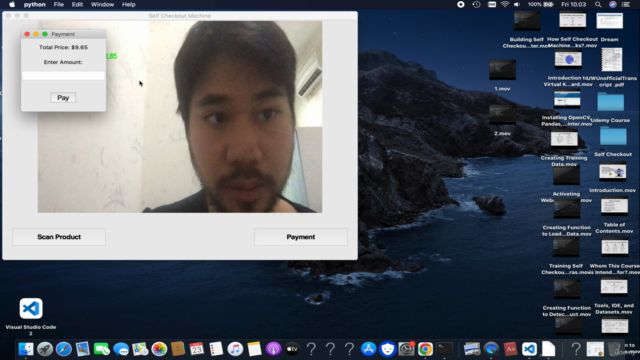Click the Fri 10.03 clock
The image size is (640, 360).
(573, 4)
